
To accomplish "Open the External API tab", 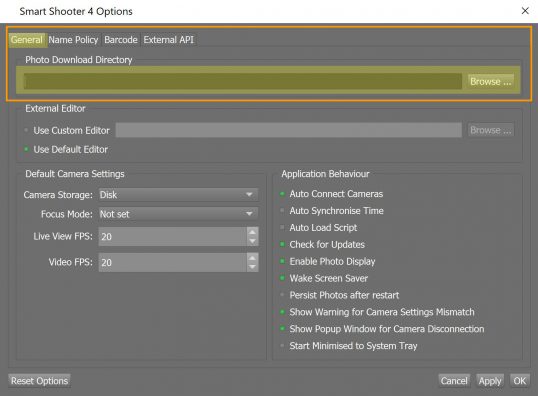I will pos(169,40).
